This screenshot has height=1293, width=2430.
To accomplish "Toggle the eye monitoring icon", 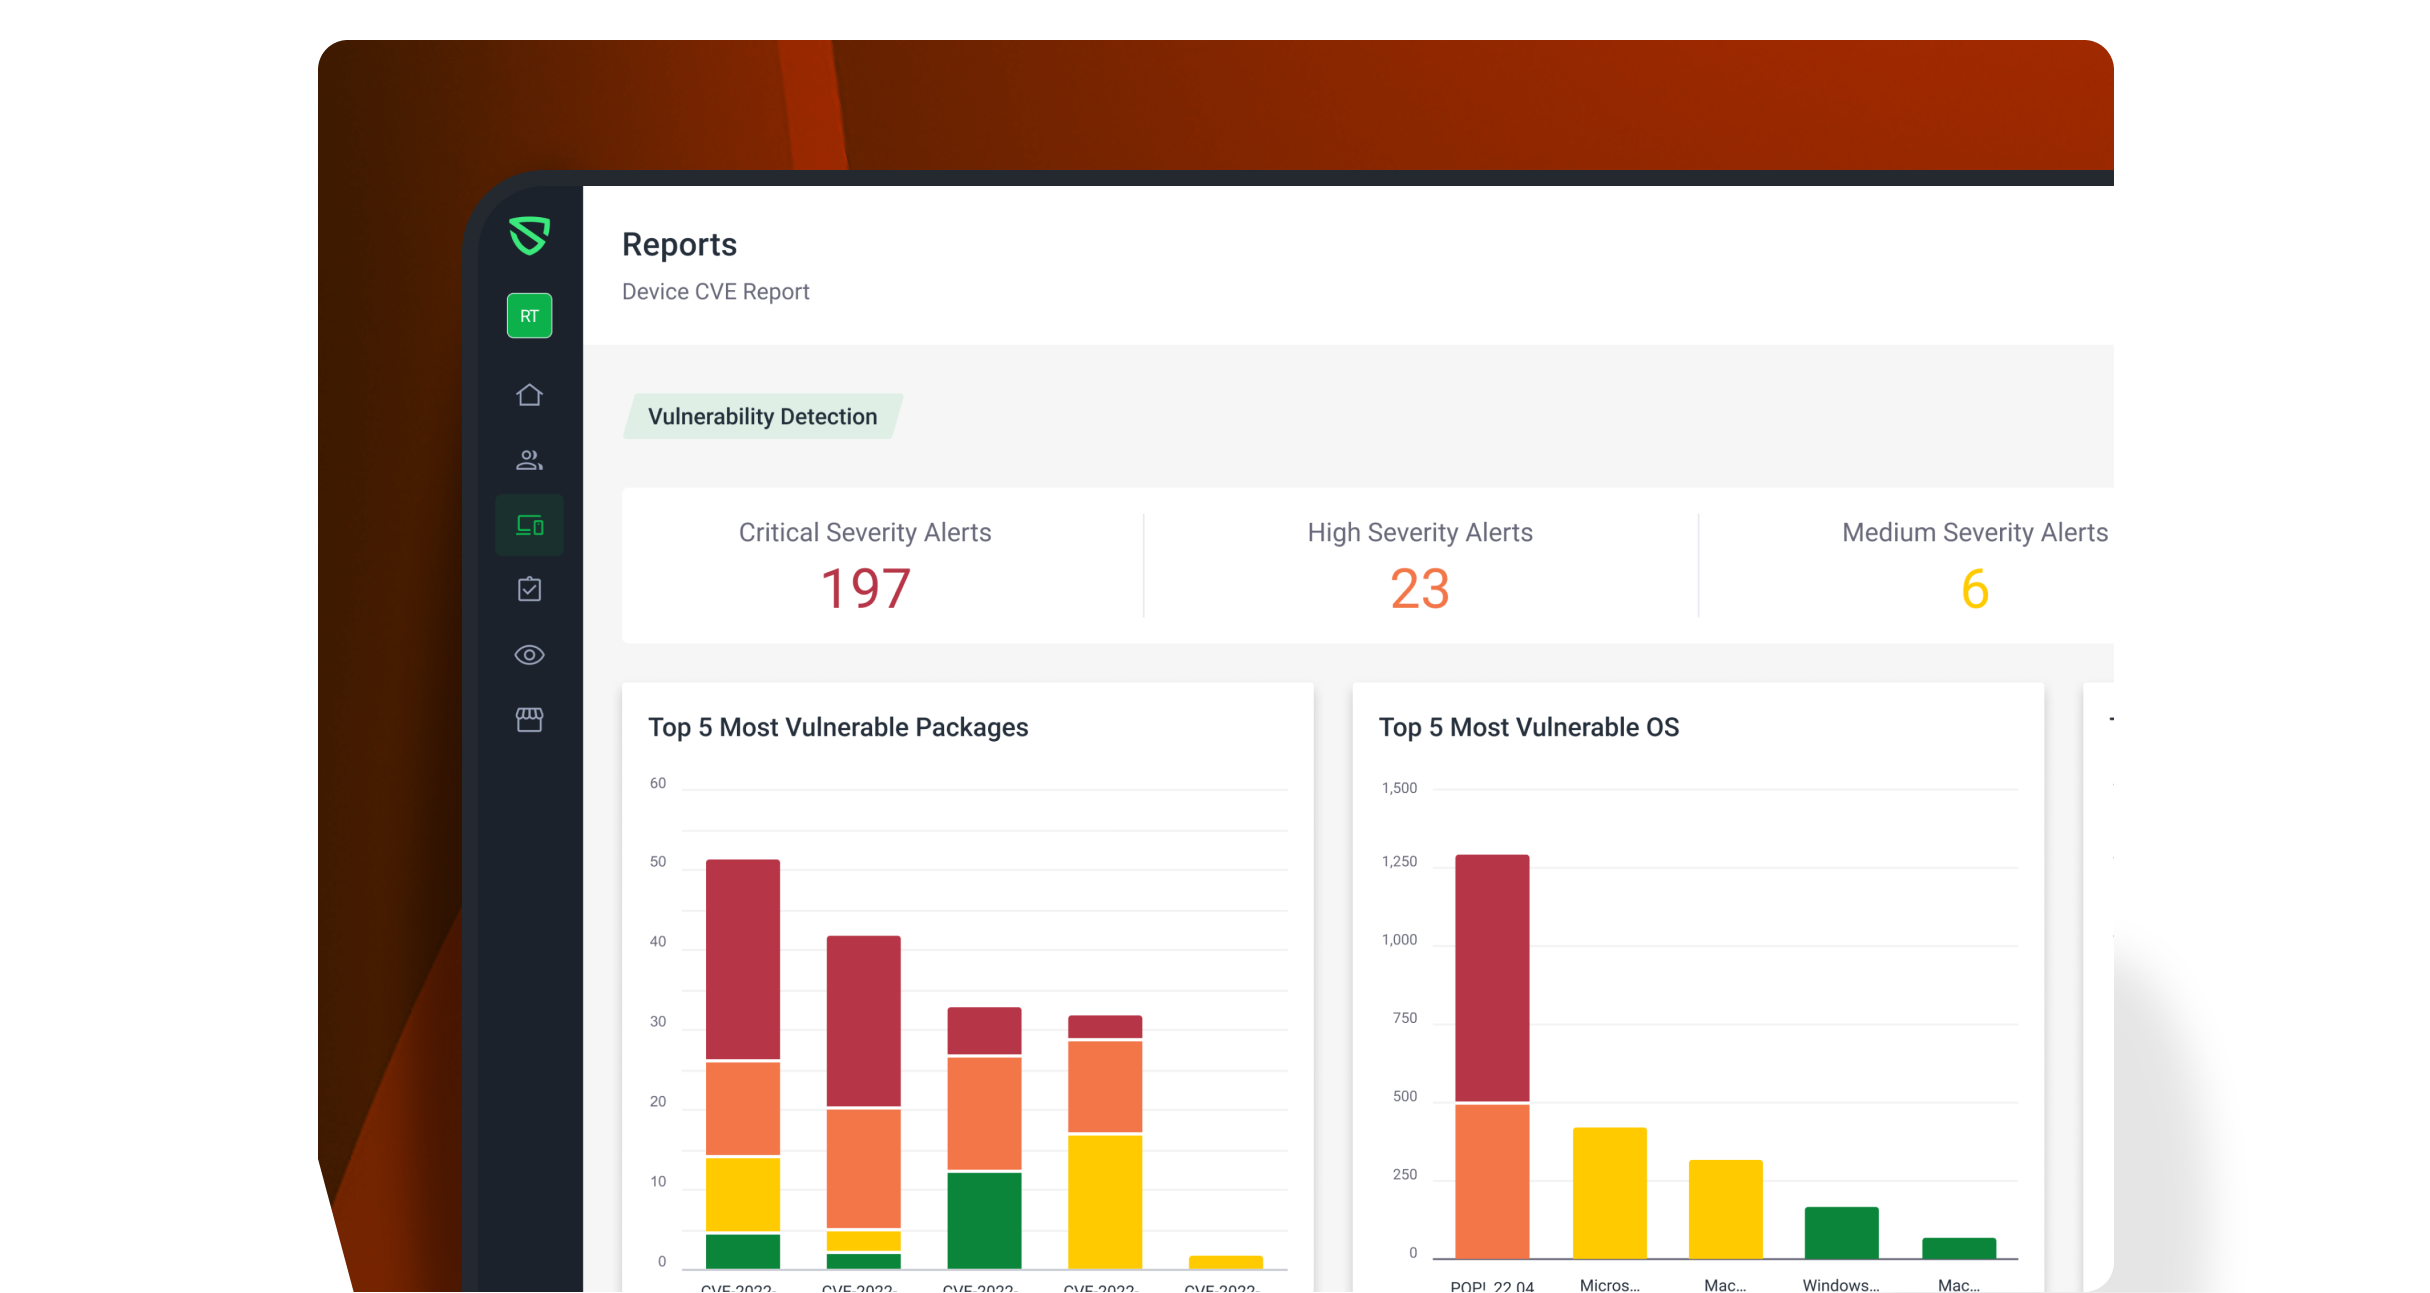I will tap(529, 654).
